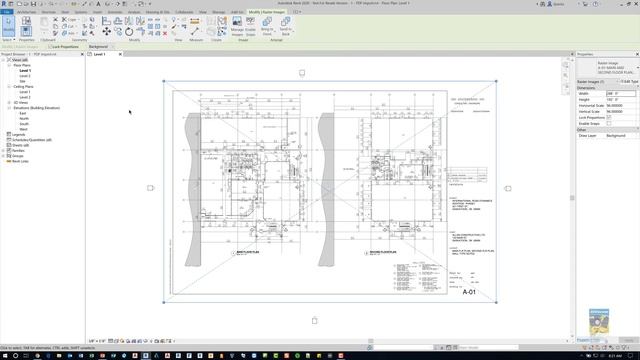
Task: Click the Horizontal Scale value field
Action: coord(621,106)
